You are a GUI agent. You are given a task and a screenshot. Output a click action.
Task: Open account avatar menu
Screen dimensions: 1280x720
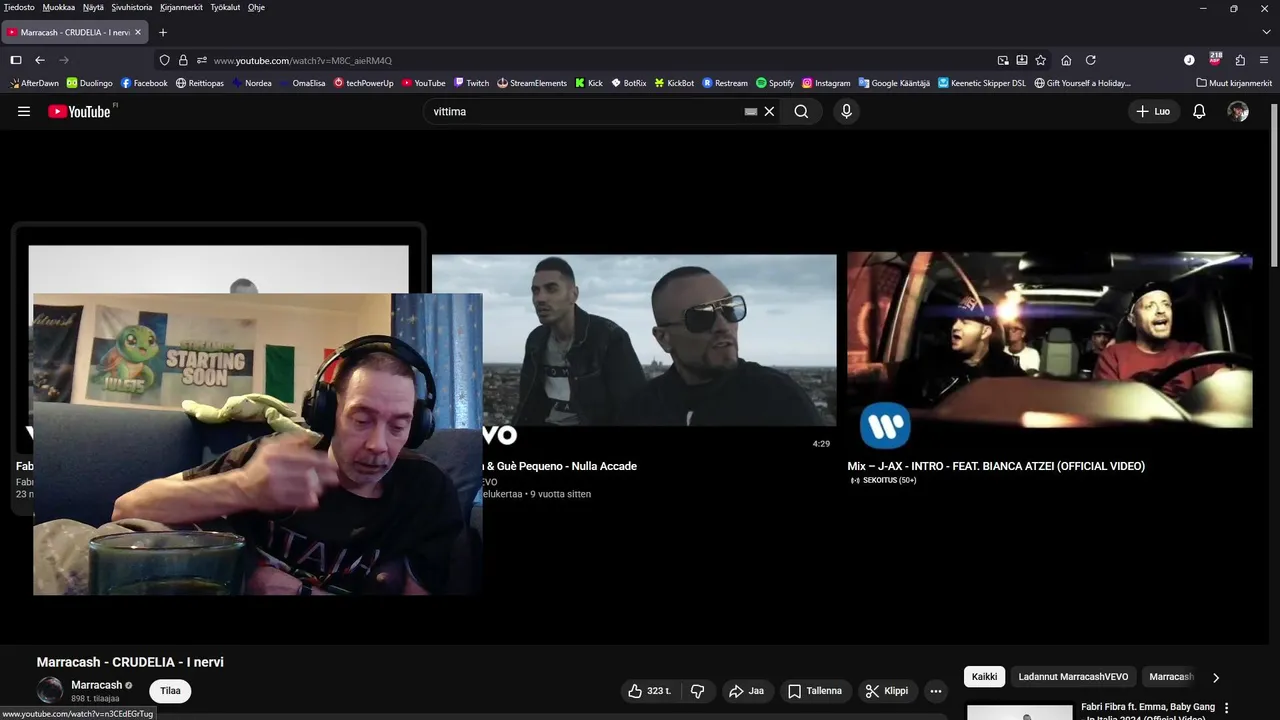click(x=1238, y=111)
